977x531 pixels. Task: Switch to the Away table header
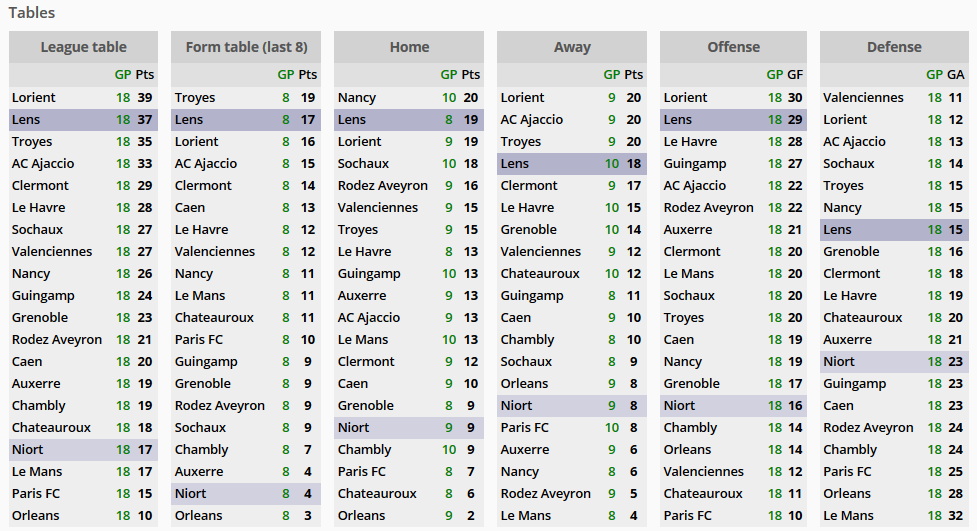pyautogui.click(x=572, y=47)
